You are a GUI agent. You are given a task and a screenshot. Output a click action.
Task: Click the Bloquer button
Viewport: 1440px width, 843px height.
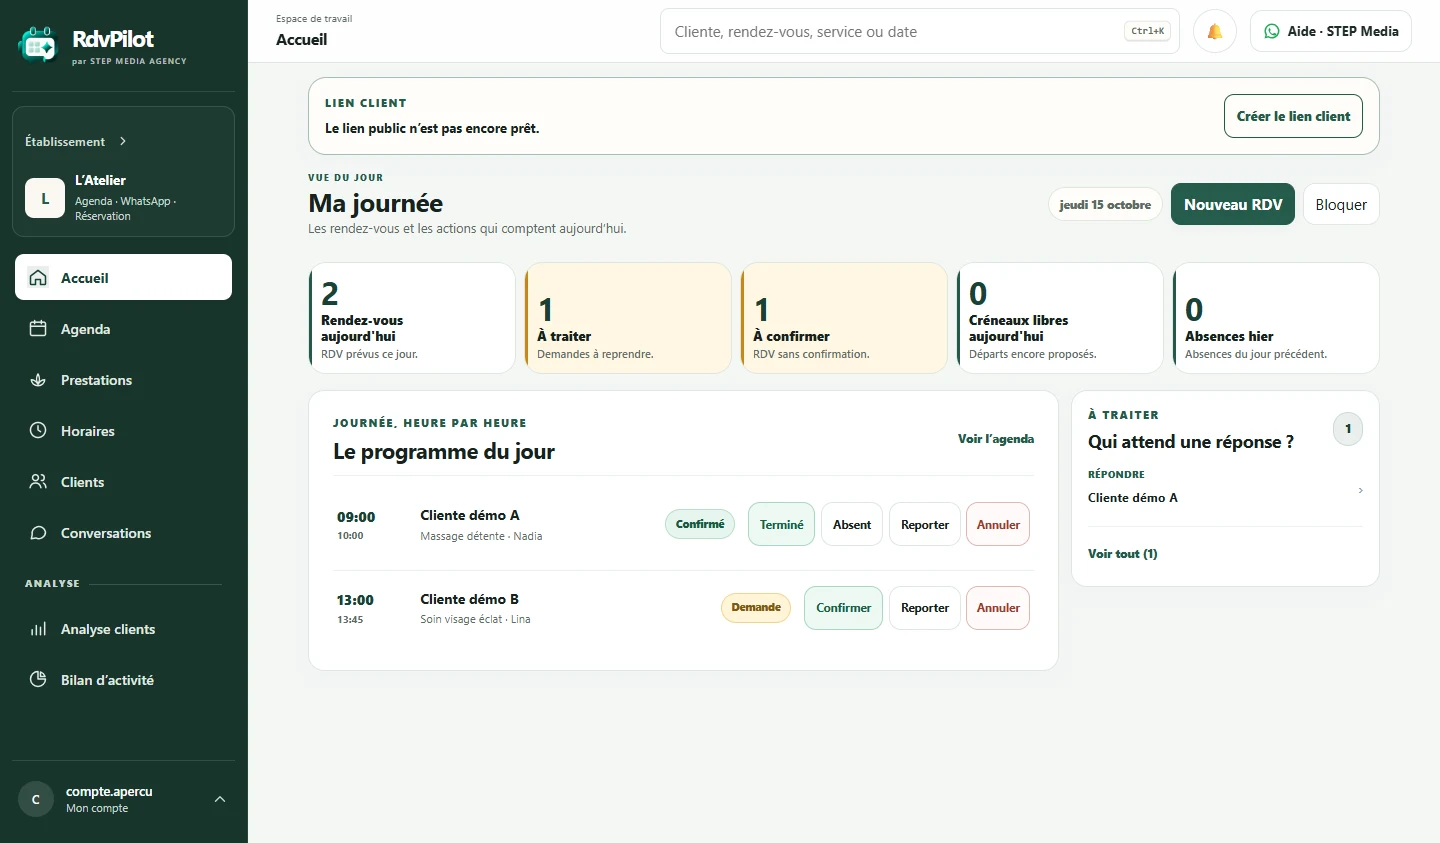1341,204
